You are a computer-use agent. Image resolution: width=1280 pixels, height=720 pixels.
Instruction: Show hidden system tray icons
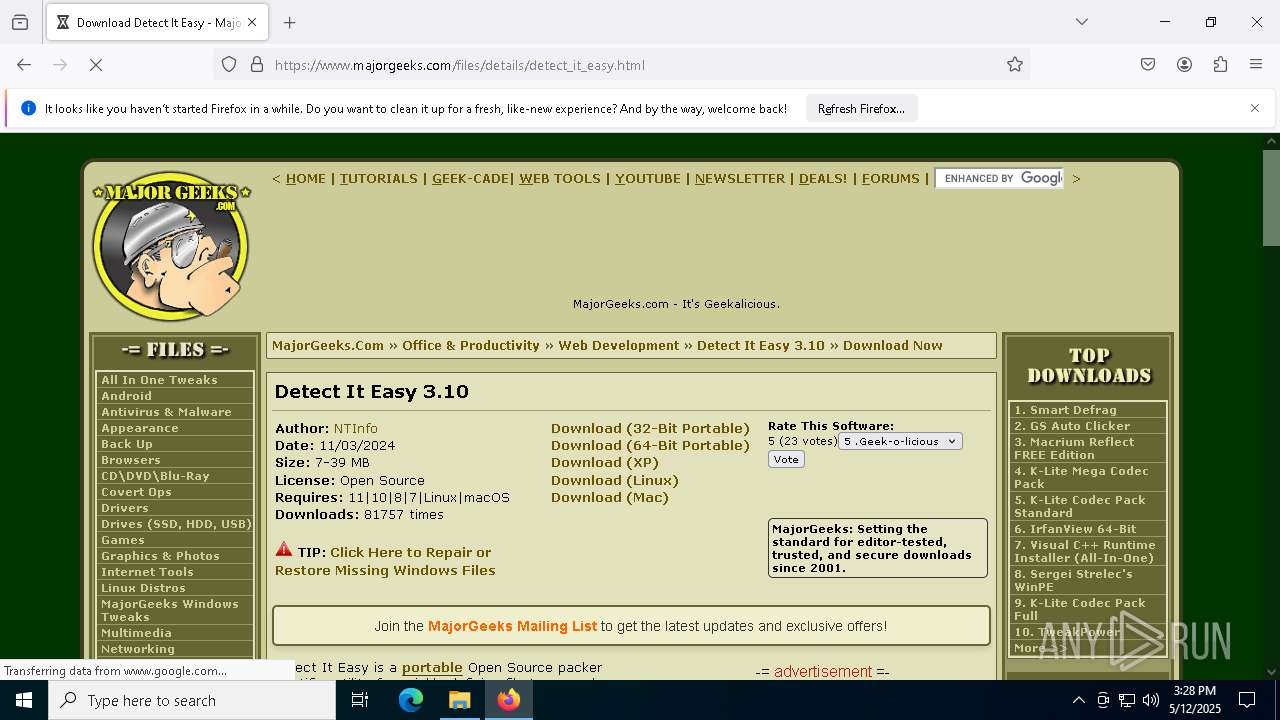coord(1078,700)
